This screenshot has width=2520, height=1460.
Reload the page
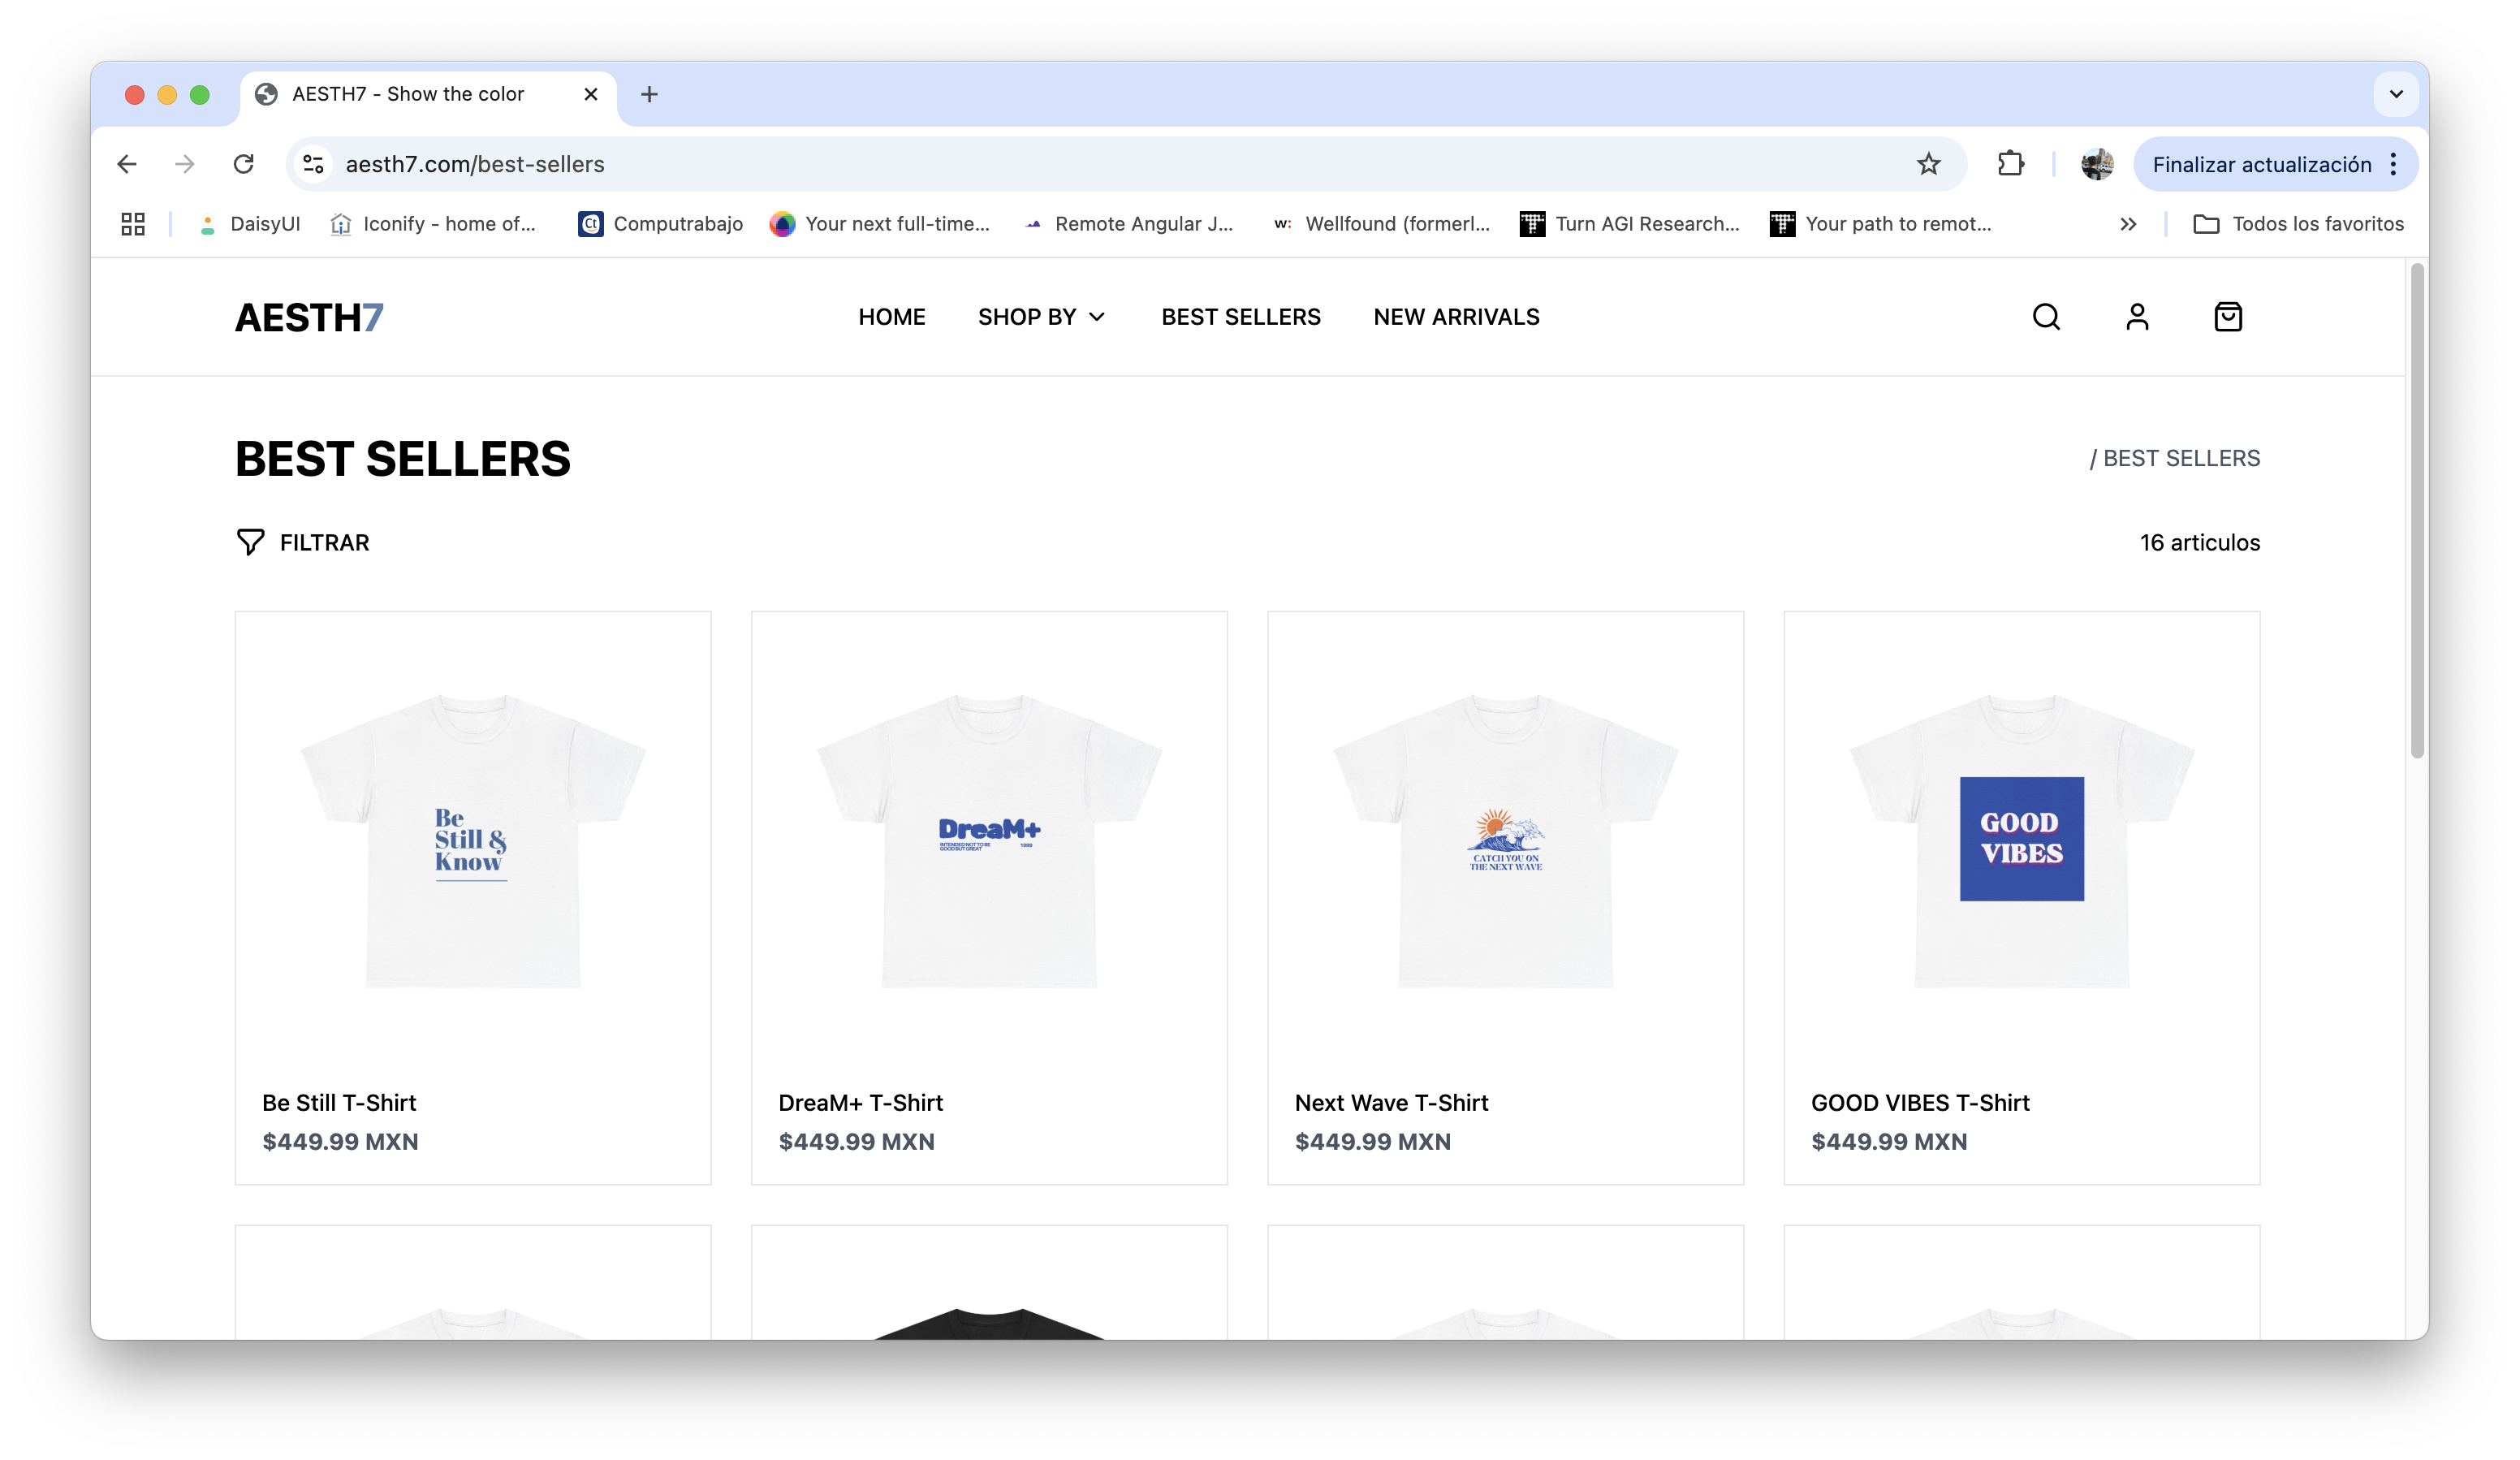coord(244,164)
